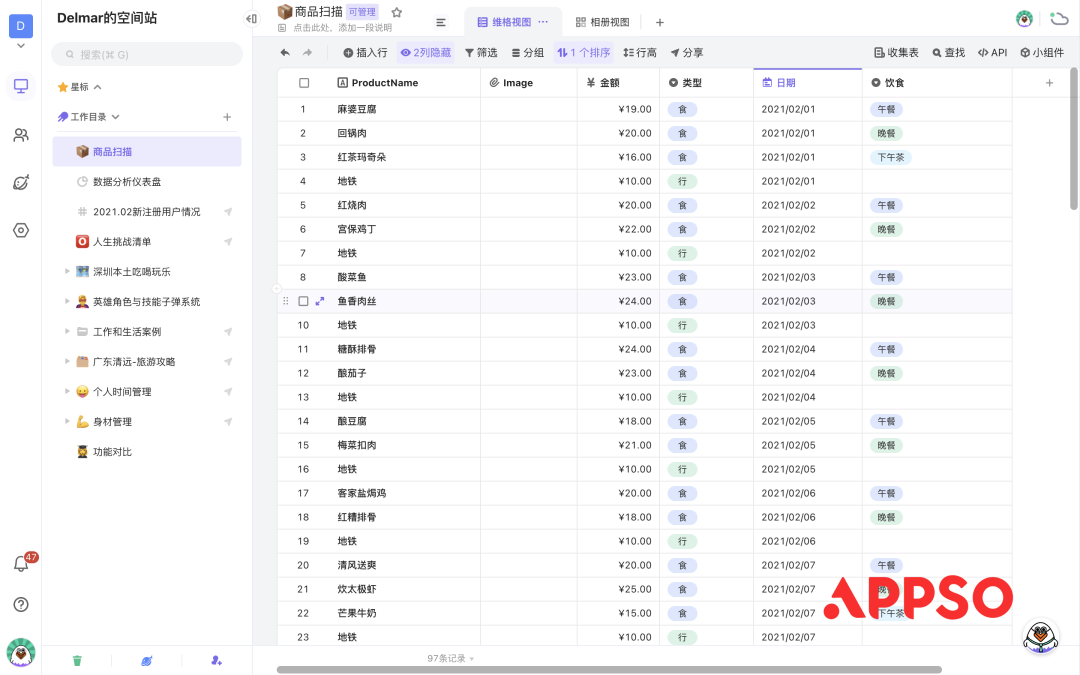
Task: Open the view list menu icon
Action: coord(441,22)
